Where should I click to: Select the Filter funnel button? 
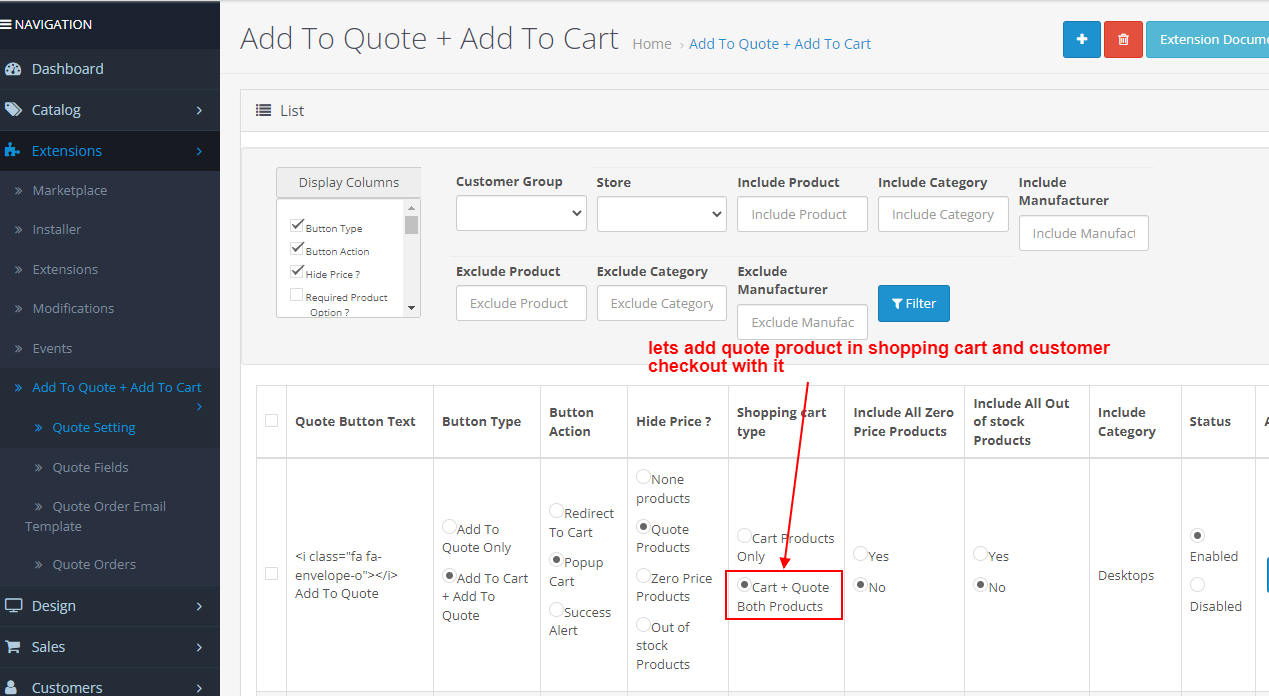[x=913, y=303]
